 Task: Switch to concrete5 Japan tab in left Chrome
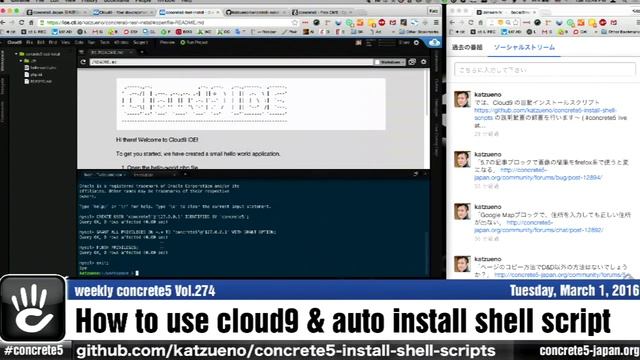coord(57,12)
